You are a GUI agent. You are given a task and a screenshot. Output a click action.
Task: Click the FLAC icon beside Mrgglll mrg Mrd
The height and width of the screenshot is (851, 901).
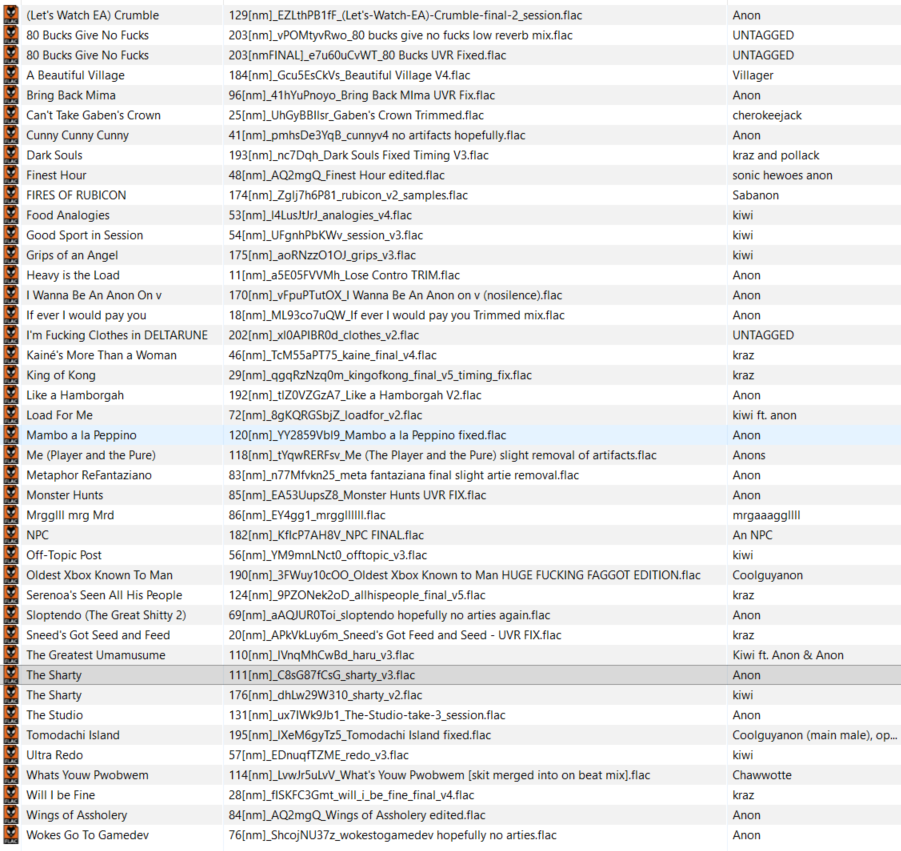[11, 515]
